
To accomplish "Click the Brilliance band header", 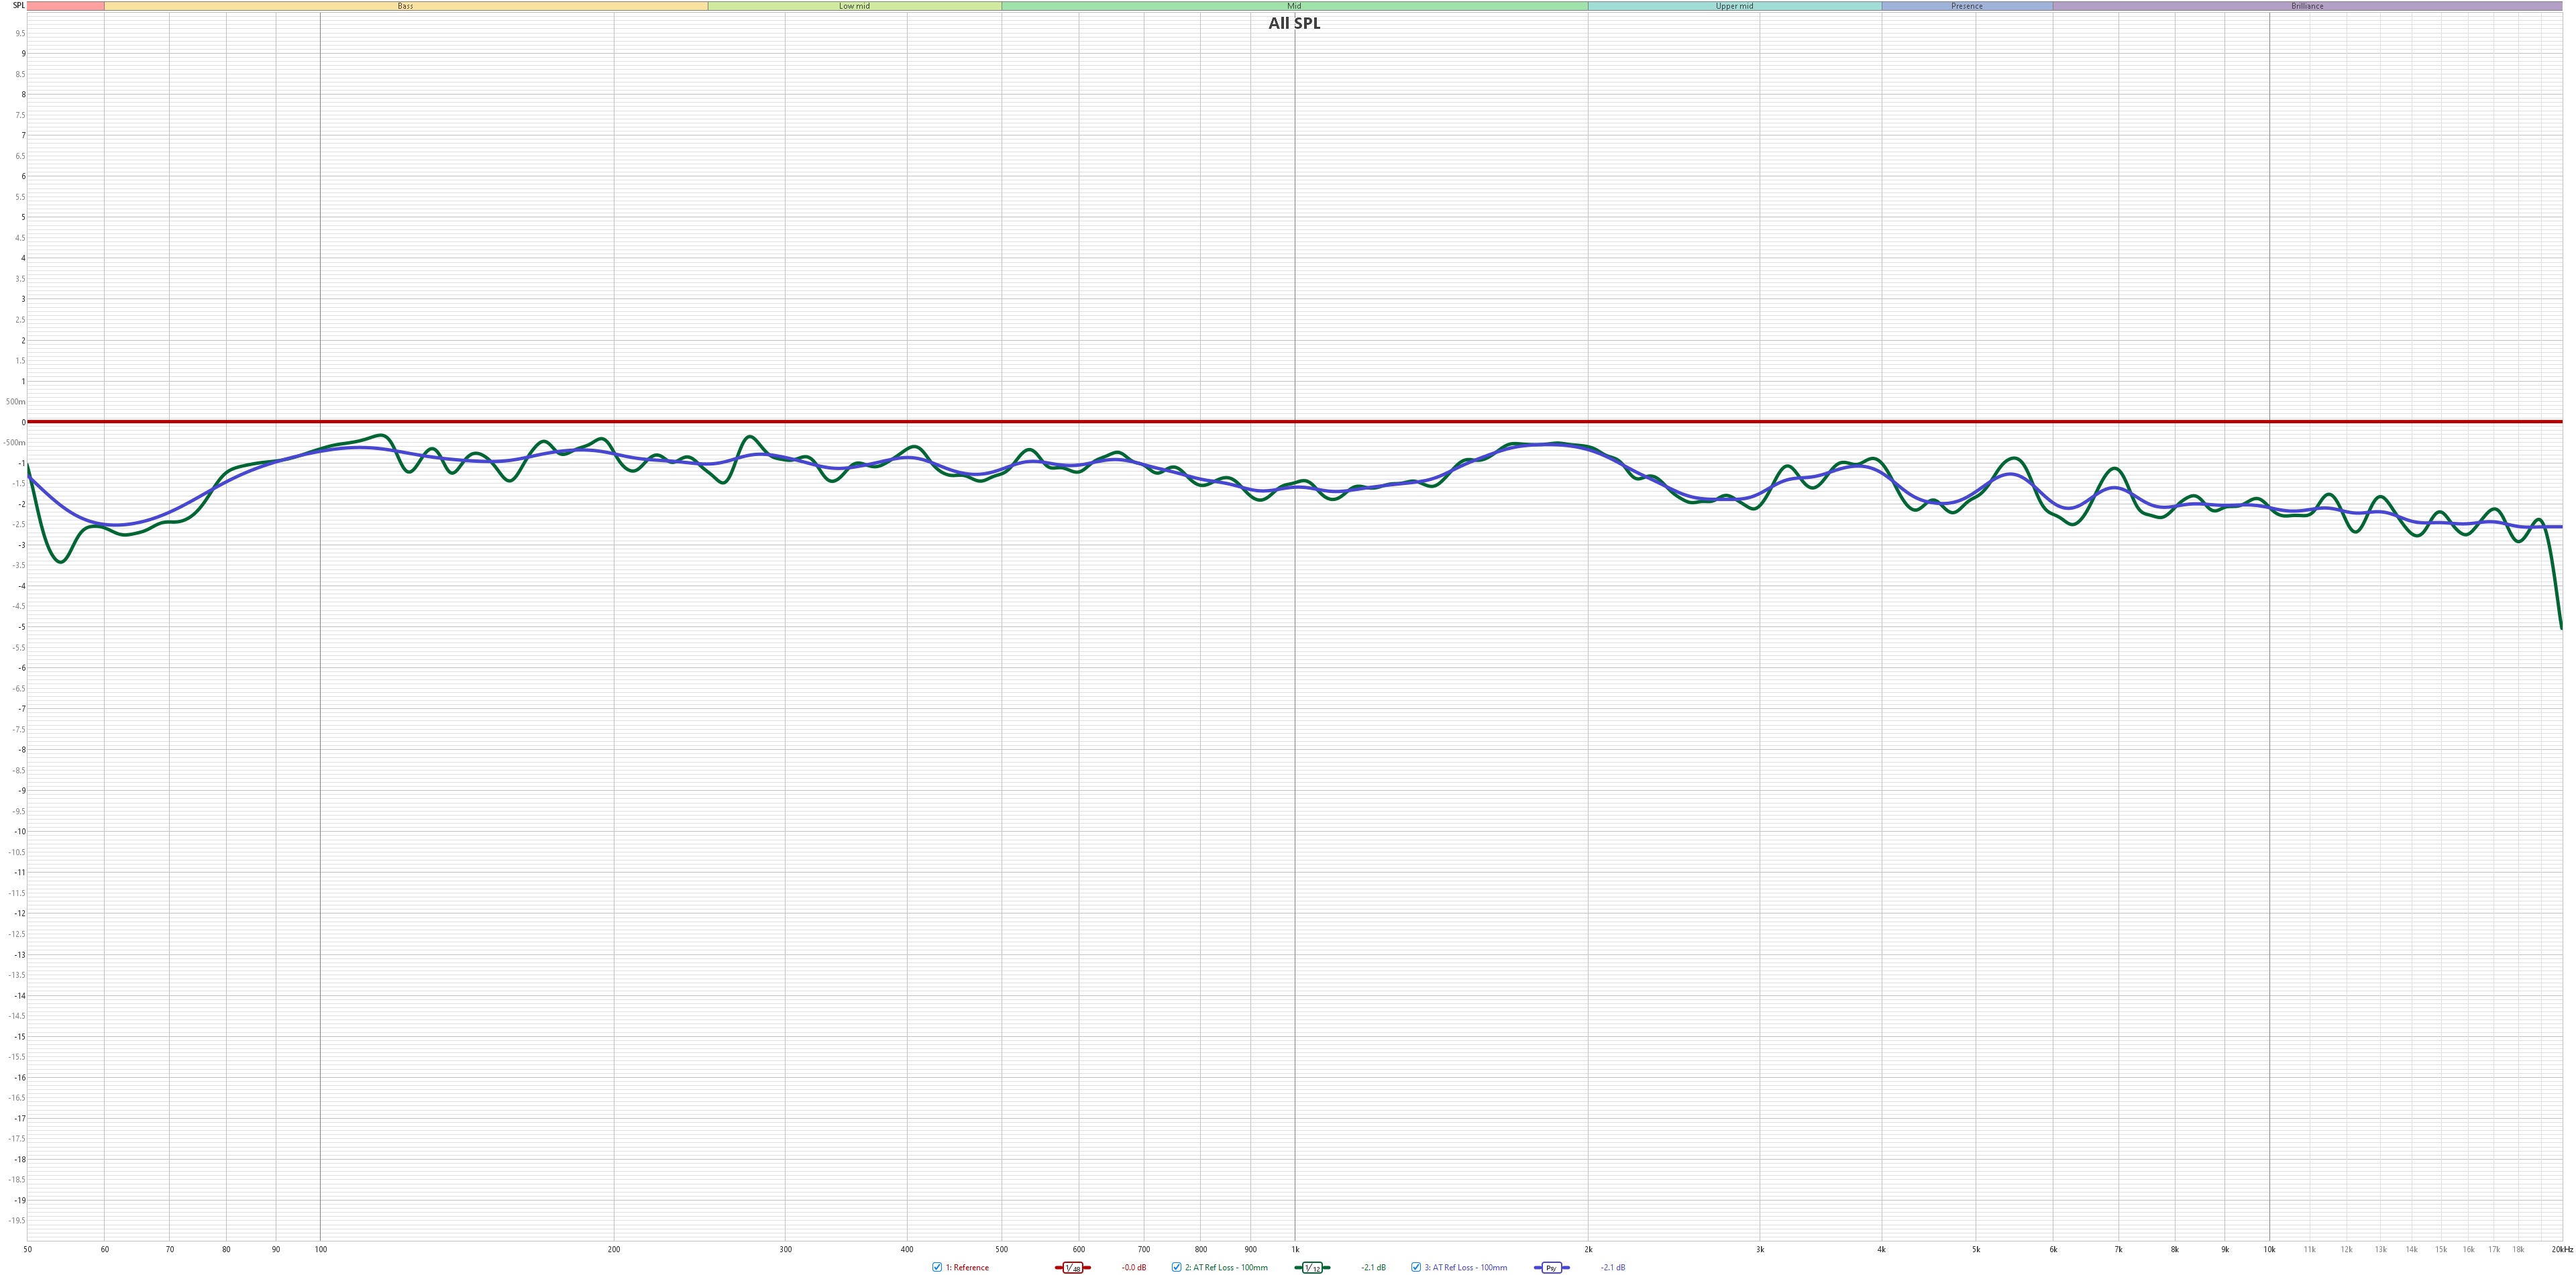I will click(2307, 6).
